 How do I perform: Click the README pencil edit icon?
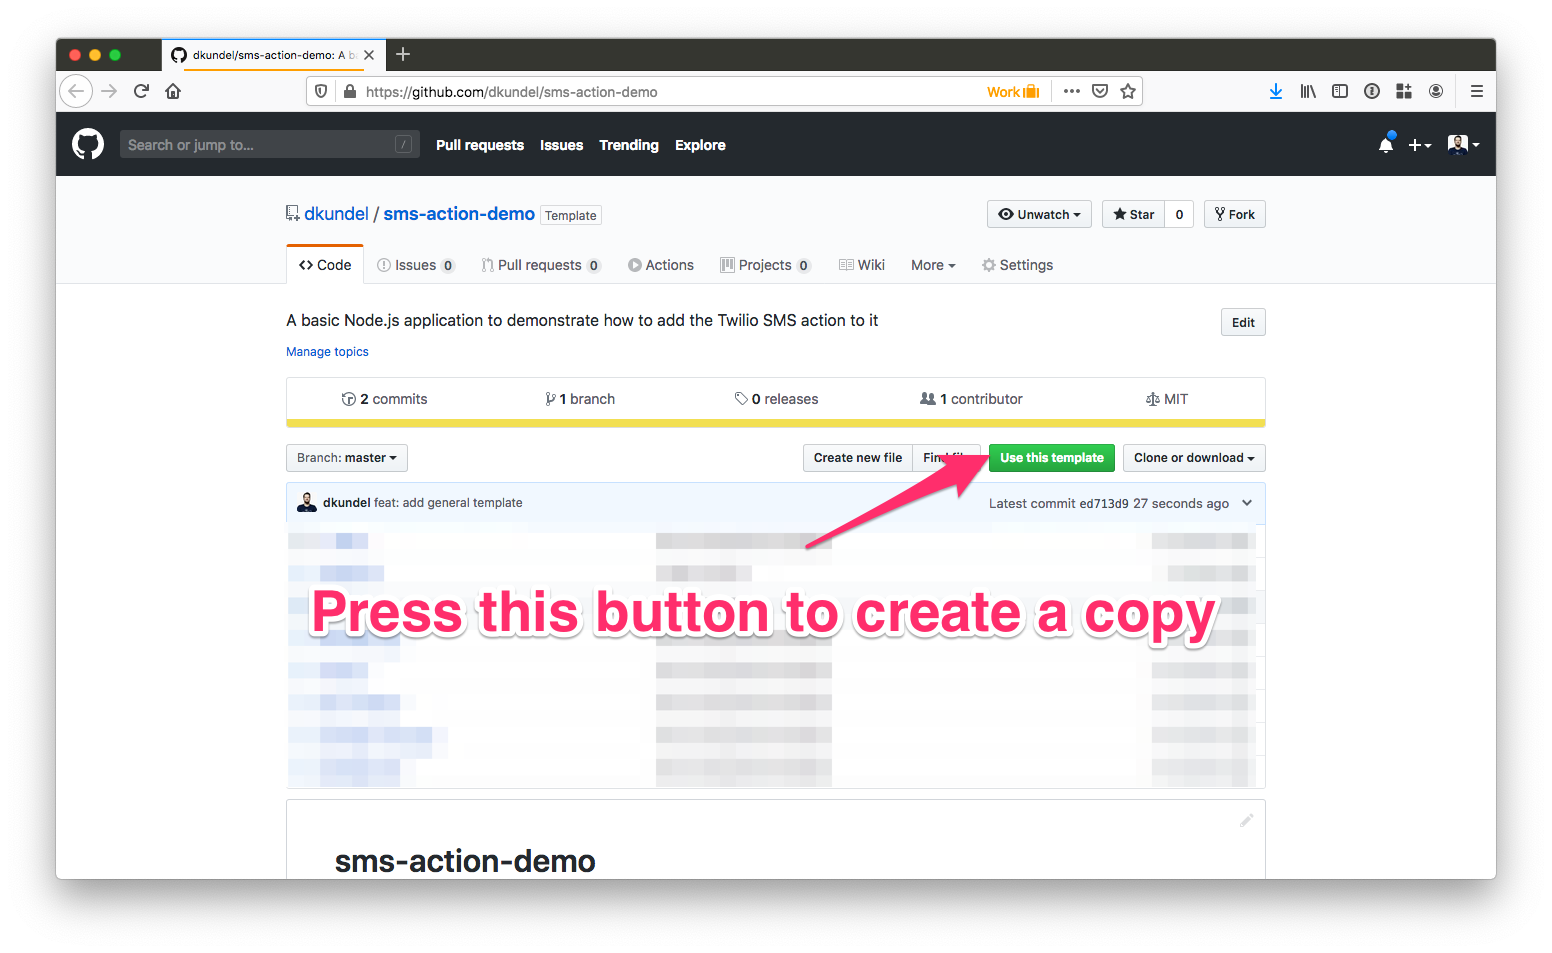point(1246,821)
